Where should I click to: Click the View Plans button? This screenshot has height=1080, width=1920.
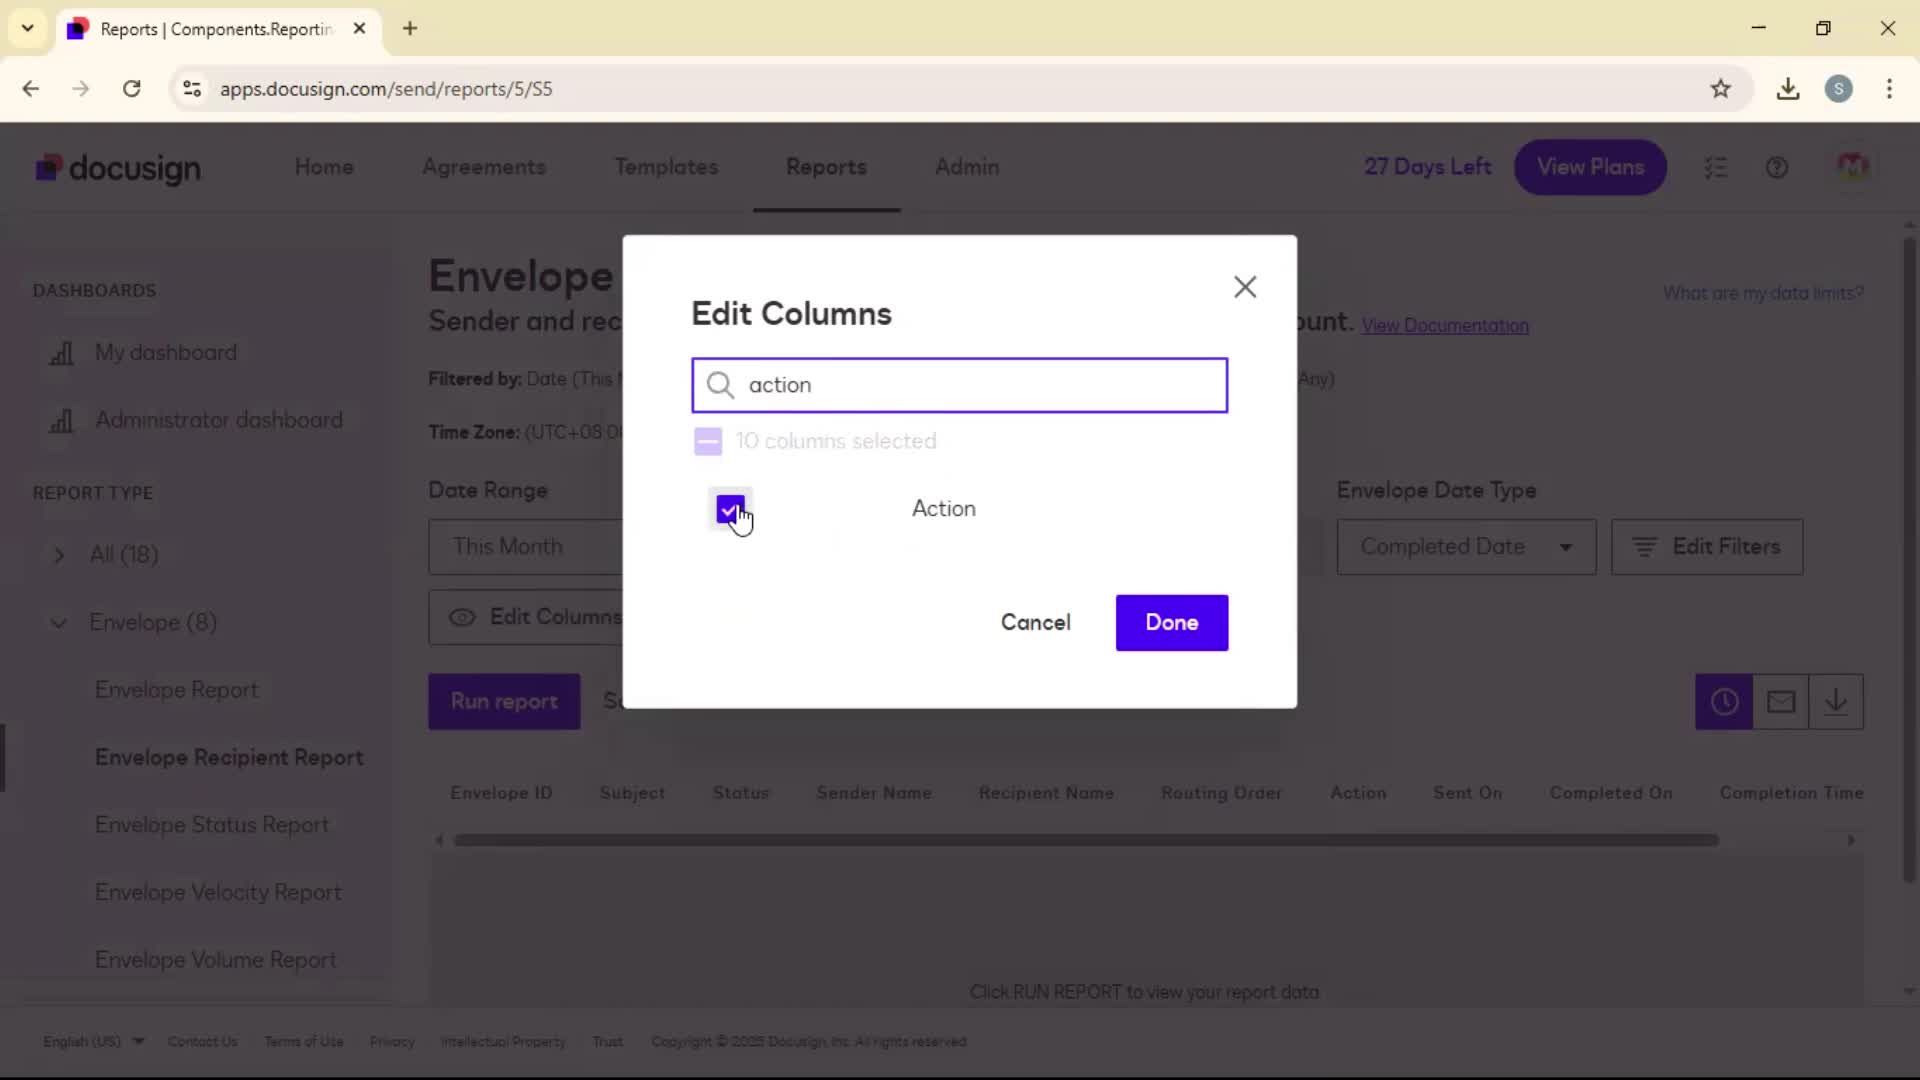coord(1590,167)
